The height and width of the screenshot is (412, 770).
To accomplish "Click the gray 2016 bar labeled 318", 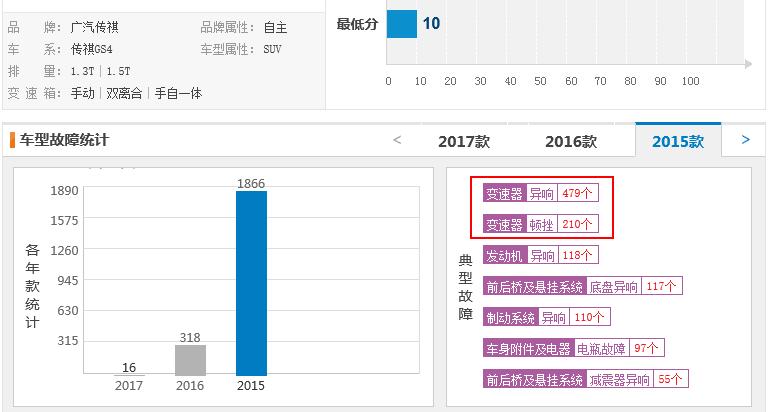I will 190,360.
